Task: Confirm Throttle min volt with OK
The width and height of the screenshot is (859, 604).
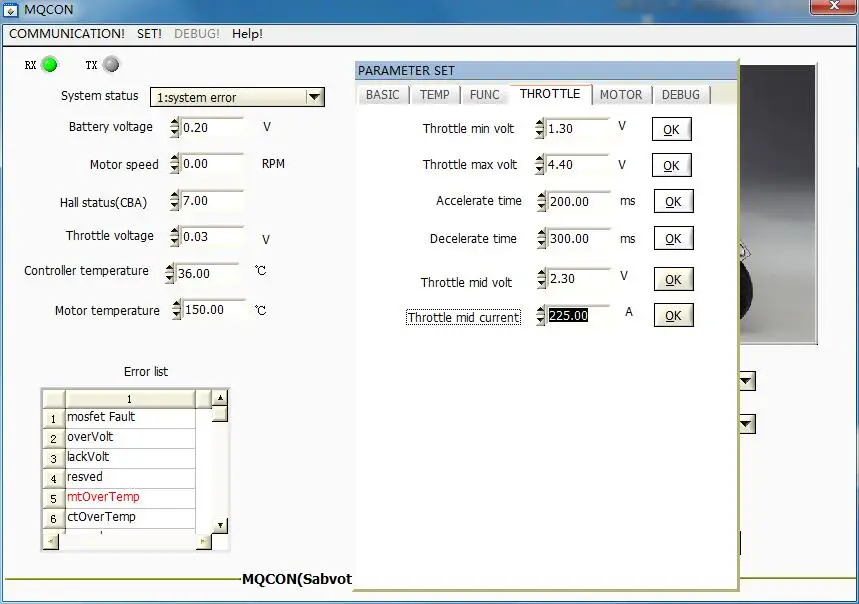Action: [x=672, y=129]
